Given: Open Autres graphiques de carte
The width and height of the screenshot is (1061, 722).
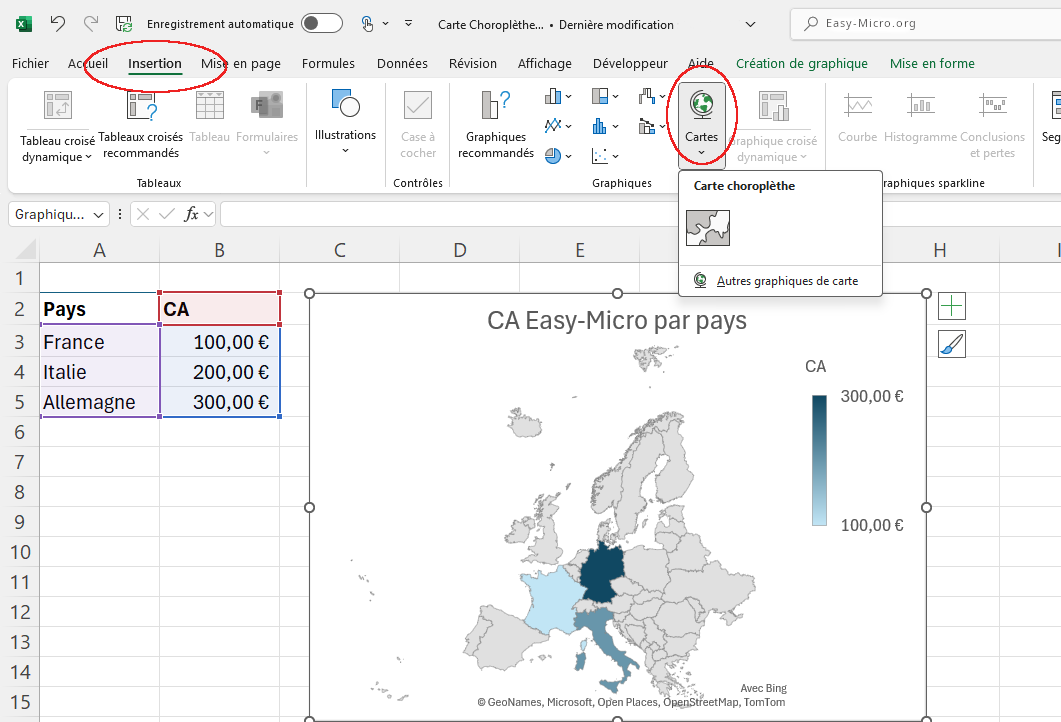Looking at the screenshot, I should click(x=780, y=281).
